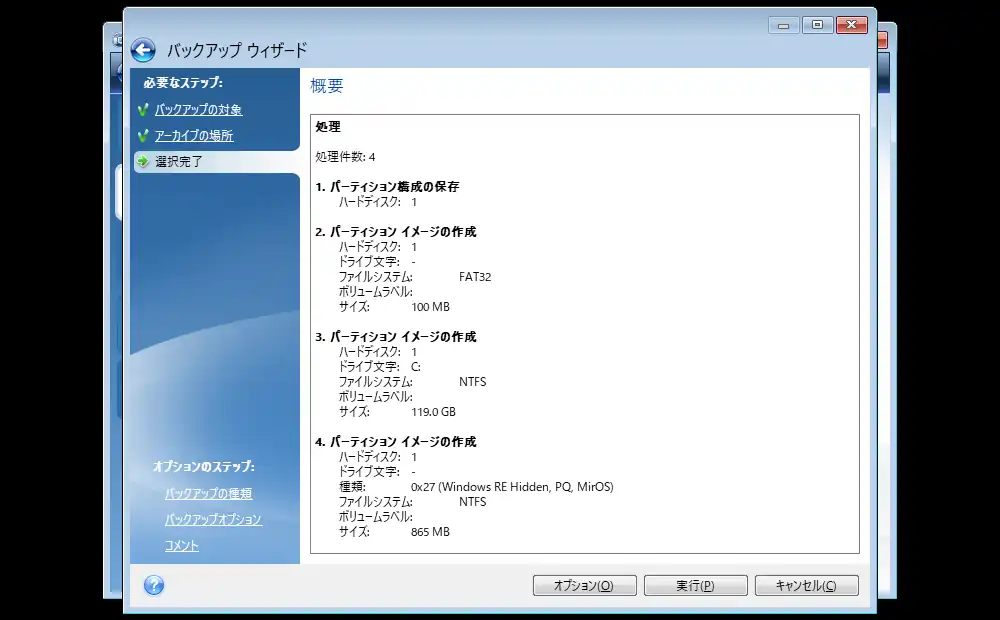Start the backup with 実行(P)
Image resolution: width=1000 pixels, height=620 pixels.
[695, 586]
